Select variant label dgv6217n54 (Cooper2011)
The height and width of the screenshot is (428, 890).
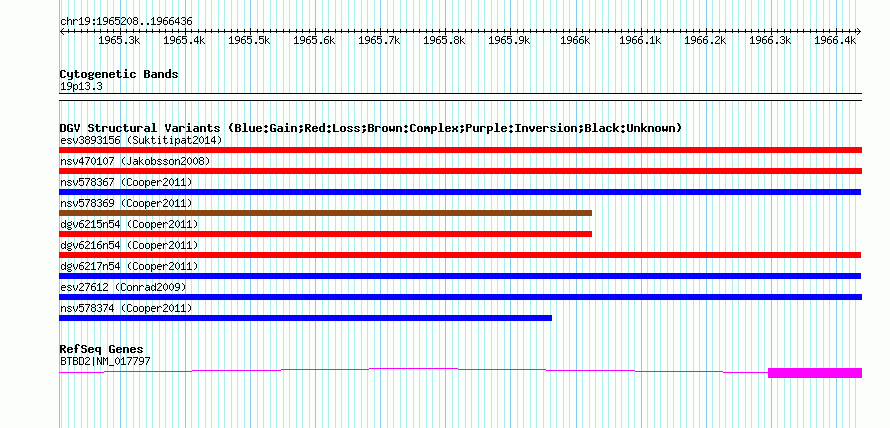tap(129, 266)
